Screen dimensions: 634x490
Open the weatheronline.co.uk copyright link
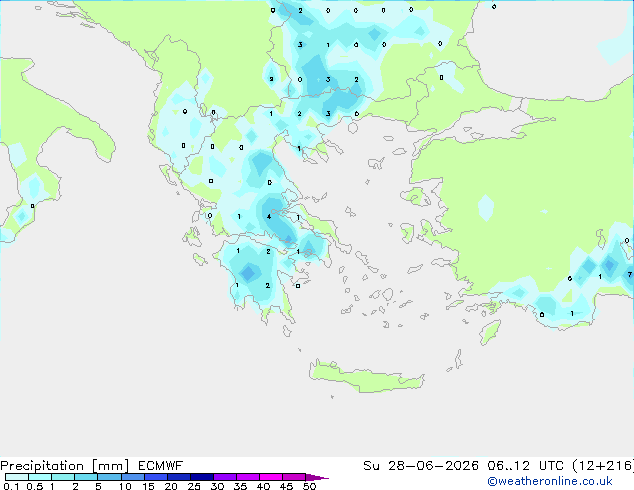point(550,481)
